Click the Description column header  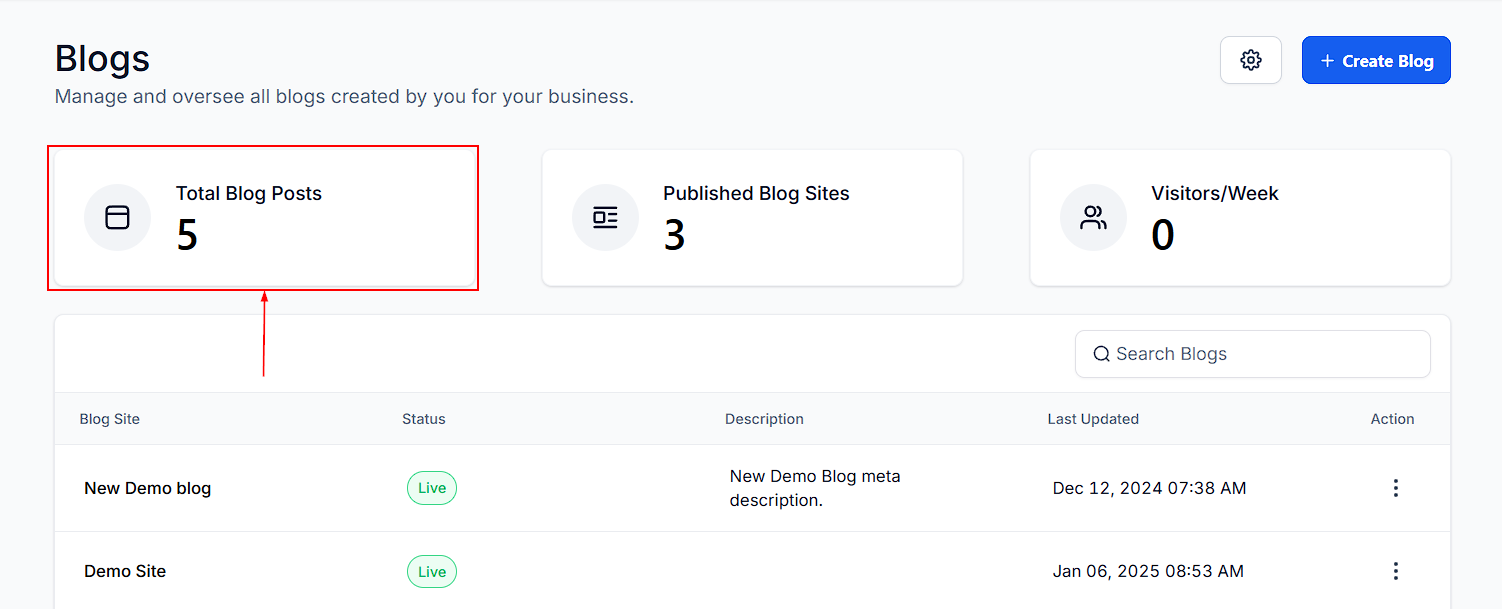click(x=764, y=419)
